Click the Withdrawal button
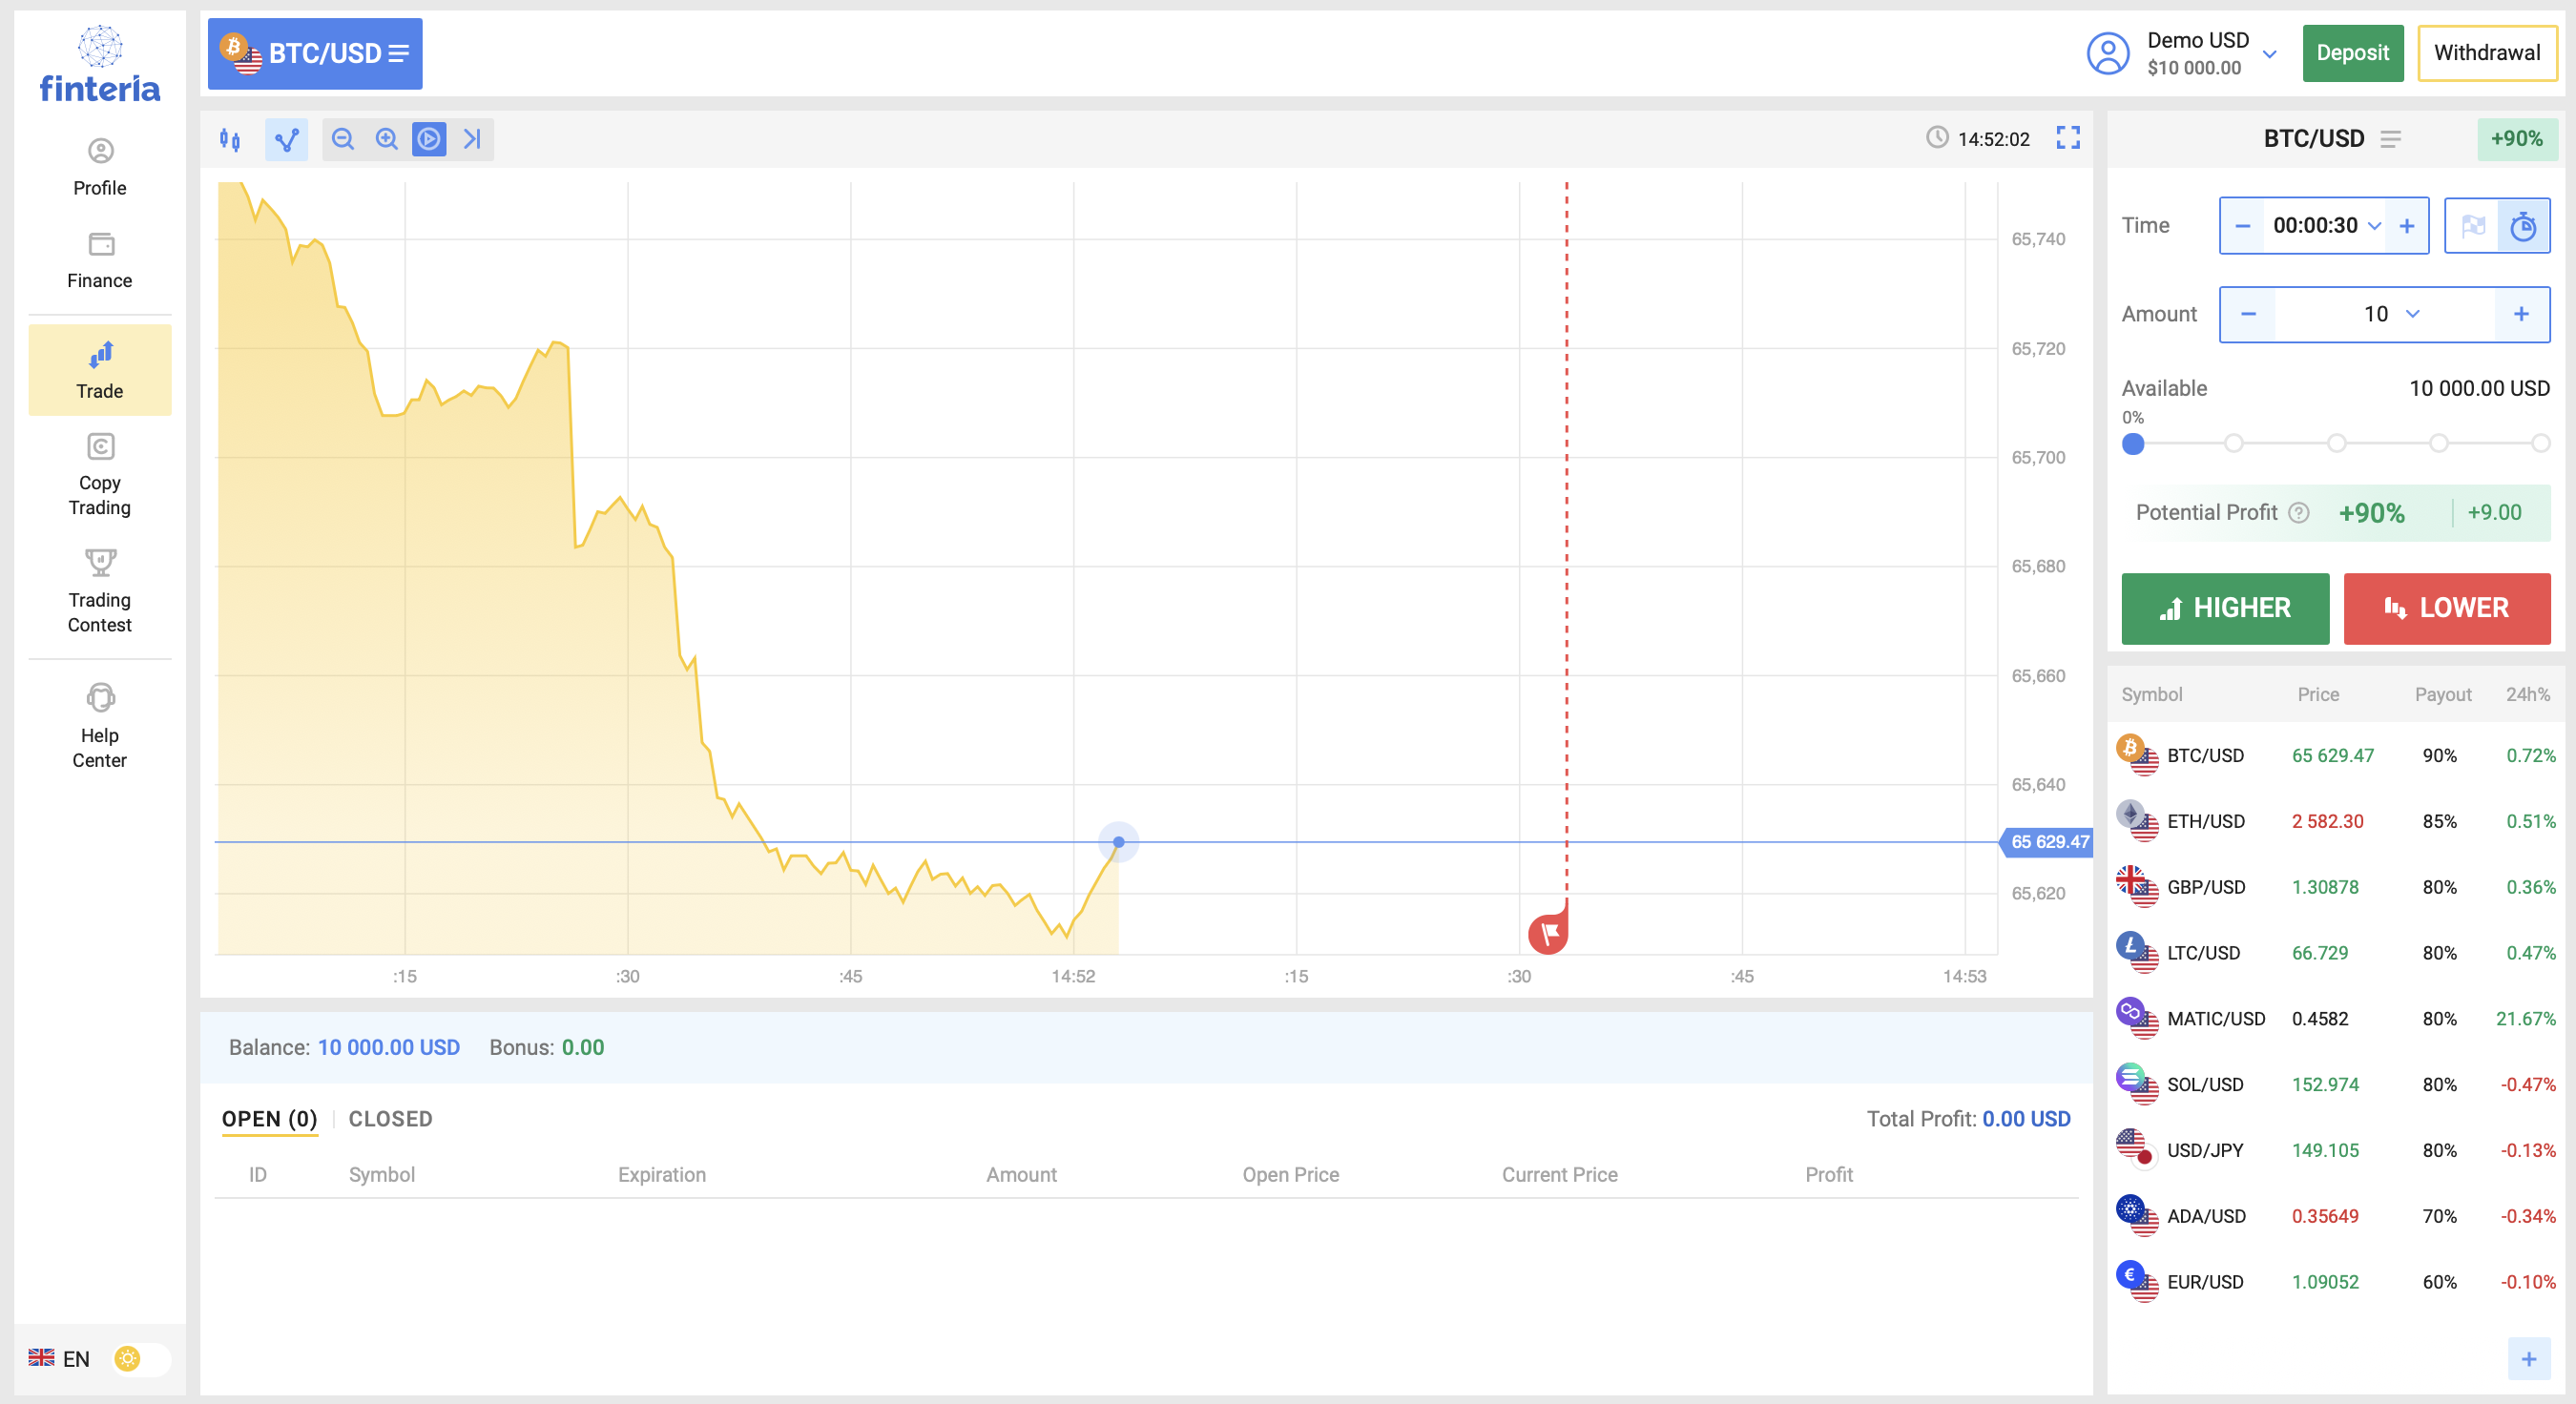This screenshot has height=1404, width=2576. coord(2486,53)
